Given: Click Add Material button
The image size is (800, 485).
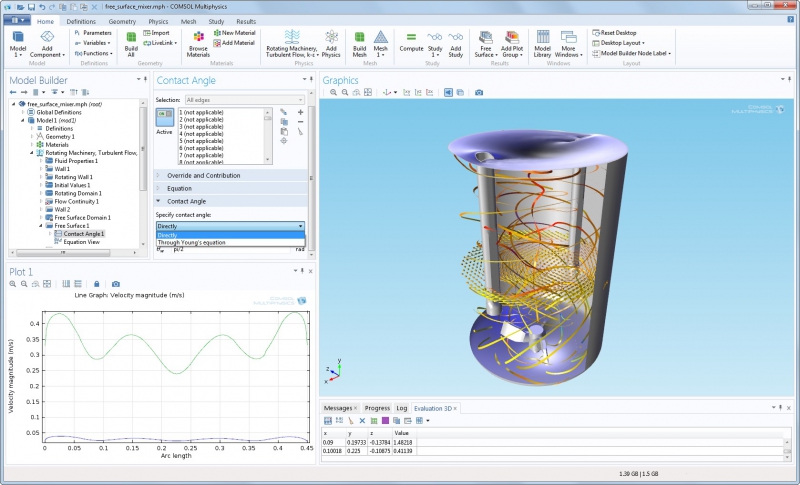Looking at the screenshot, I should (234, 43).
